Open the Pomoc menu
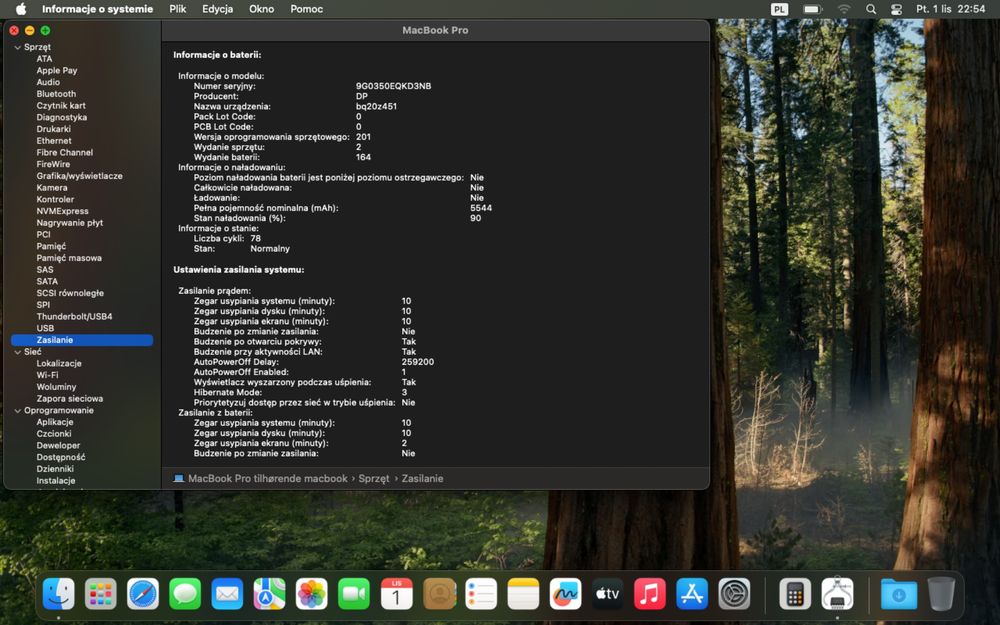1000x625 pixels. tap(306, 9)
